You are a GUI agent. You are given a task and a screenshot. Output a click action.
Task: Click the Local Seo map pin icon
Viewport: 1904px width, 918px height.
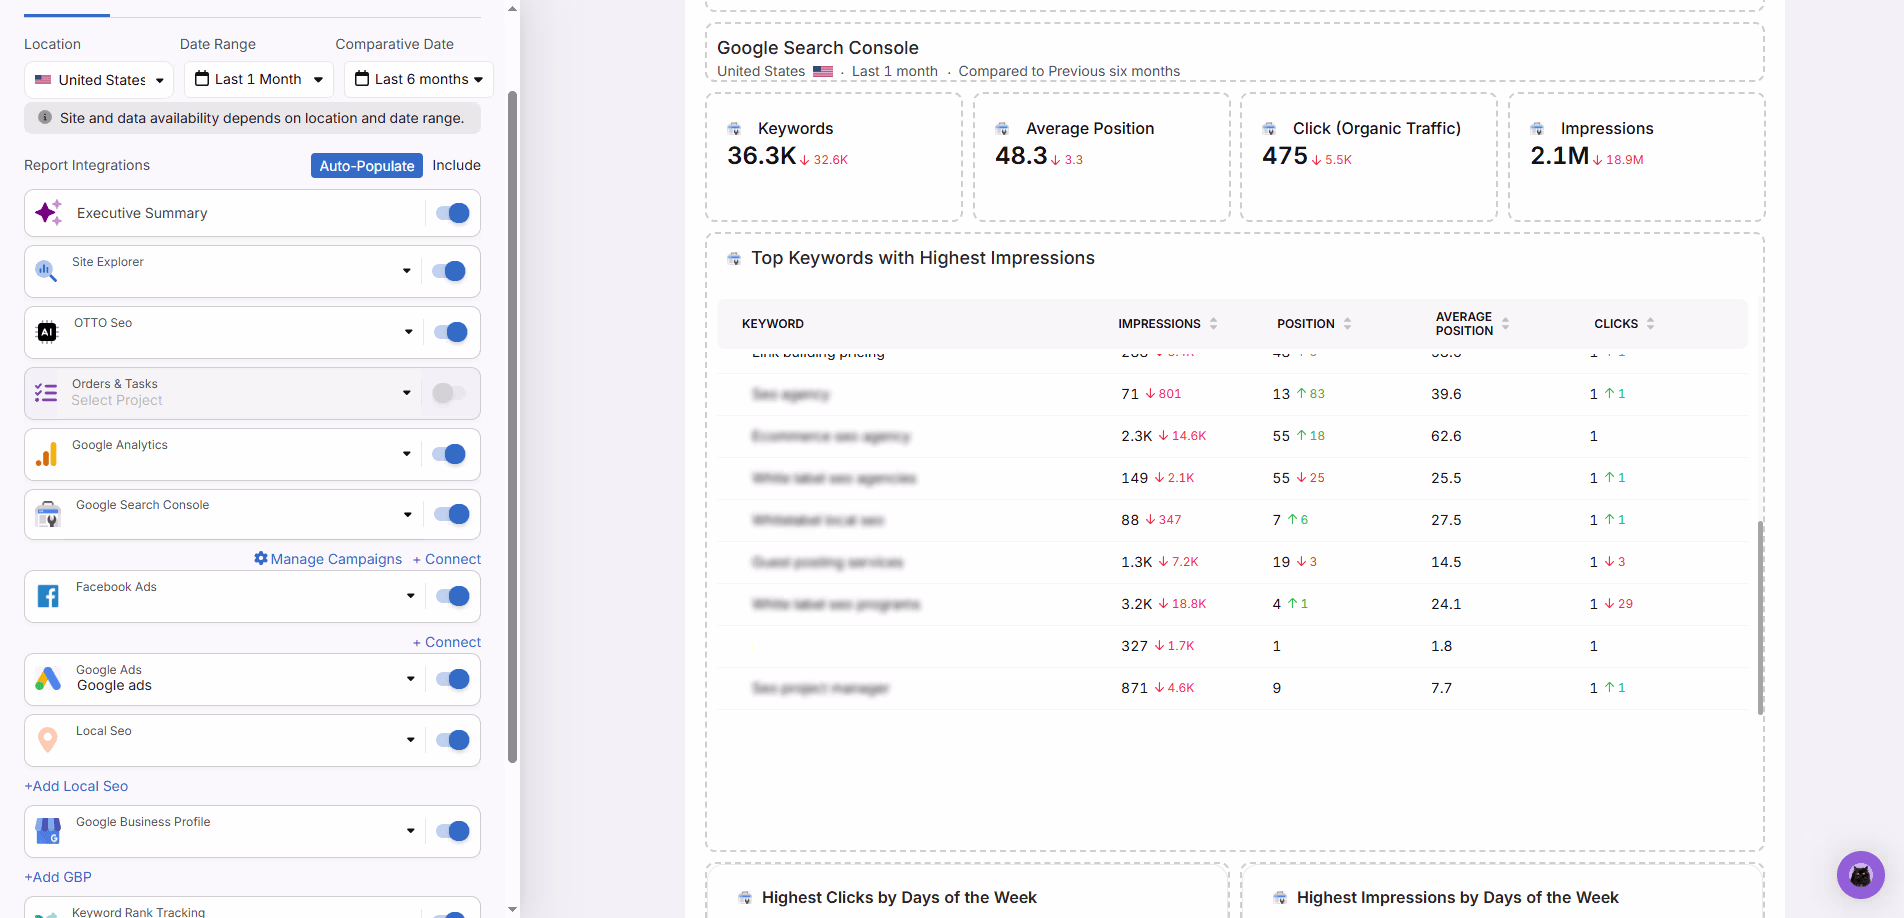[x=47, y=740]
